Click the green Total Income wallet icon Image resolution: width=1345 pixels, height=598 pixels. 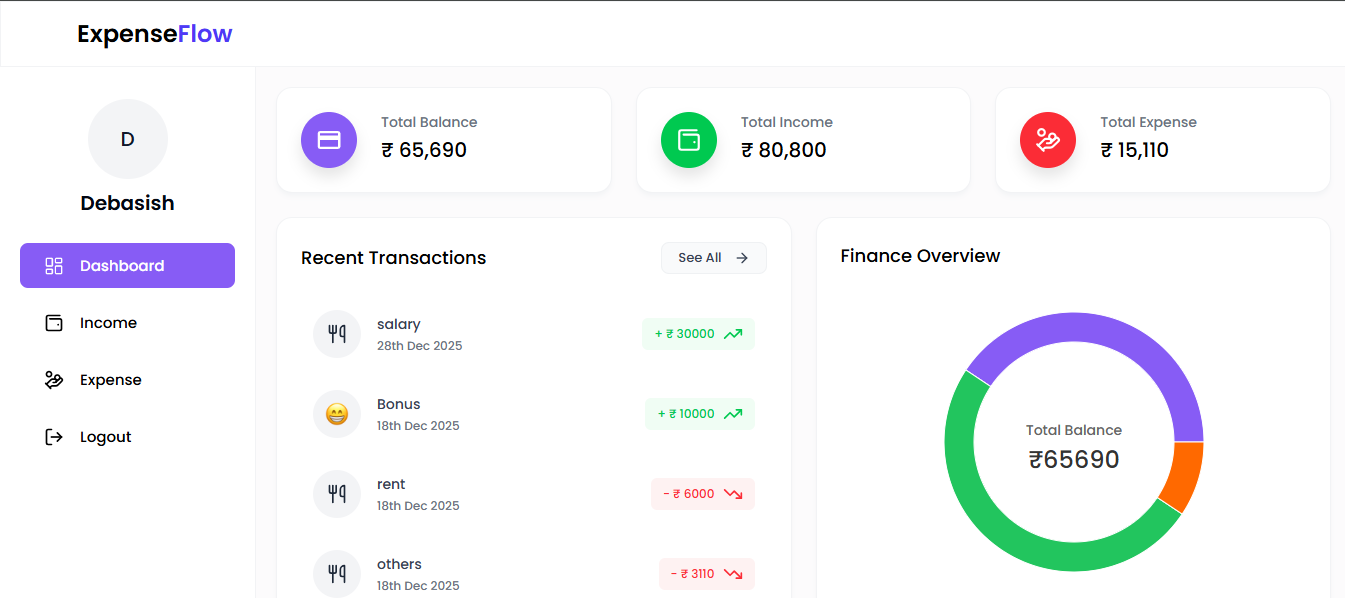689,140
